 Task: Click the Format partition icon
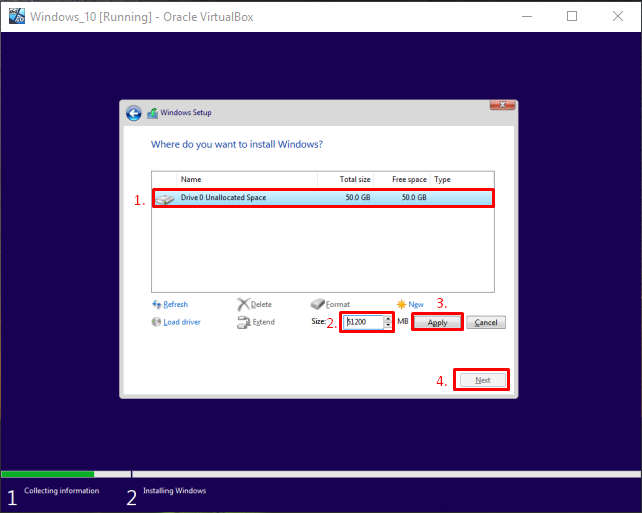(x=317, y=304)
